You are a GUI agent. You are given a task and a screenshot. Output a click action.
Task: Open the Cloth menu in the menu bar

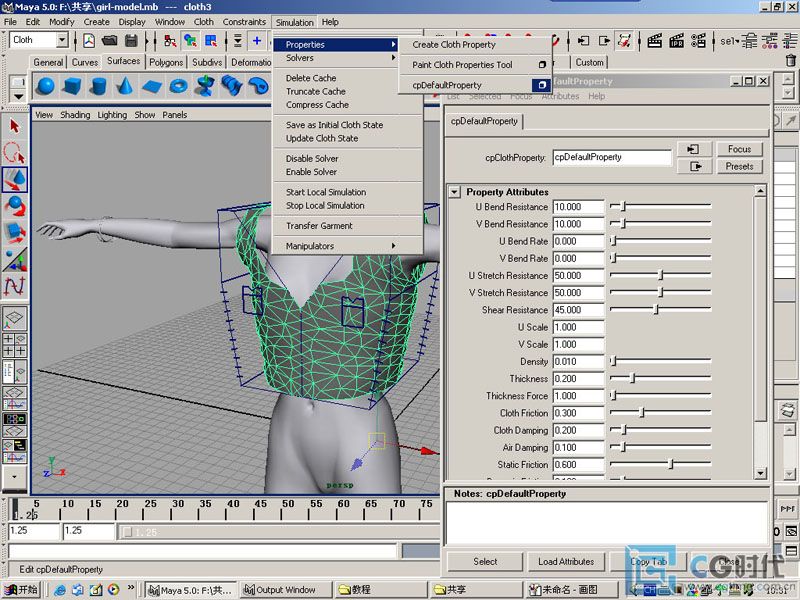click(204, 22)
